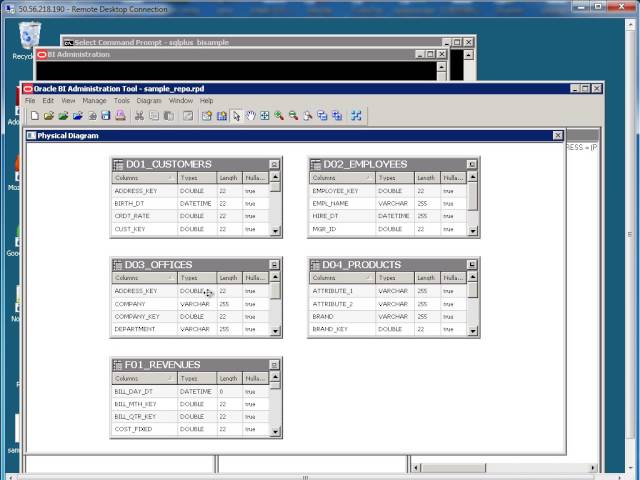The image size is (640, 480).
Task: Select COST_FIXED row in F01_REVENUES
Action: click(190, 429)
